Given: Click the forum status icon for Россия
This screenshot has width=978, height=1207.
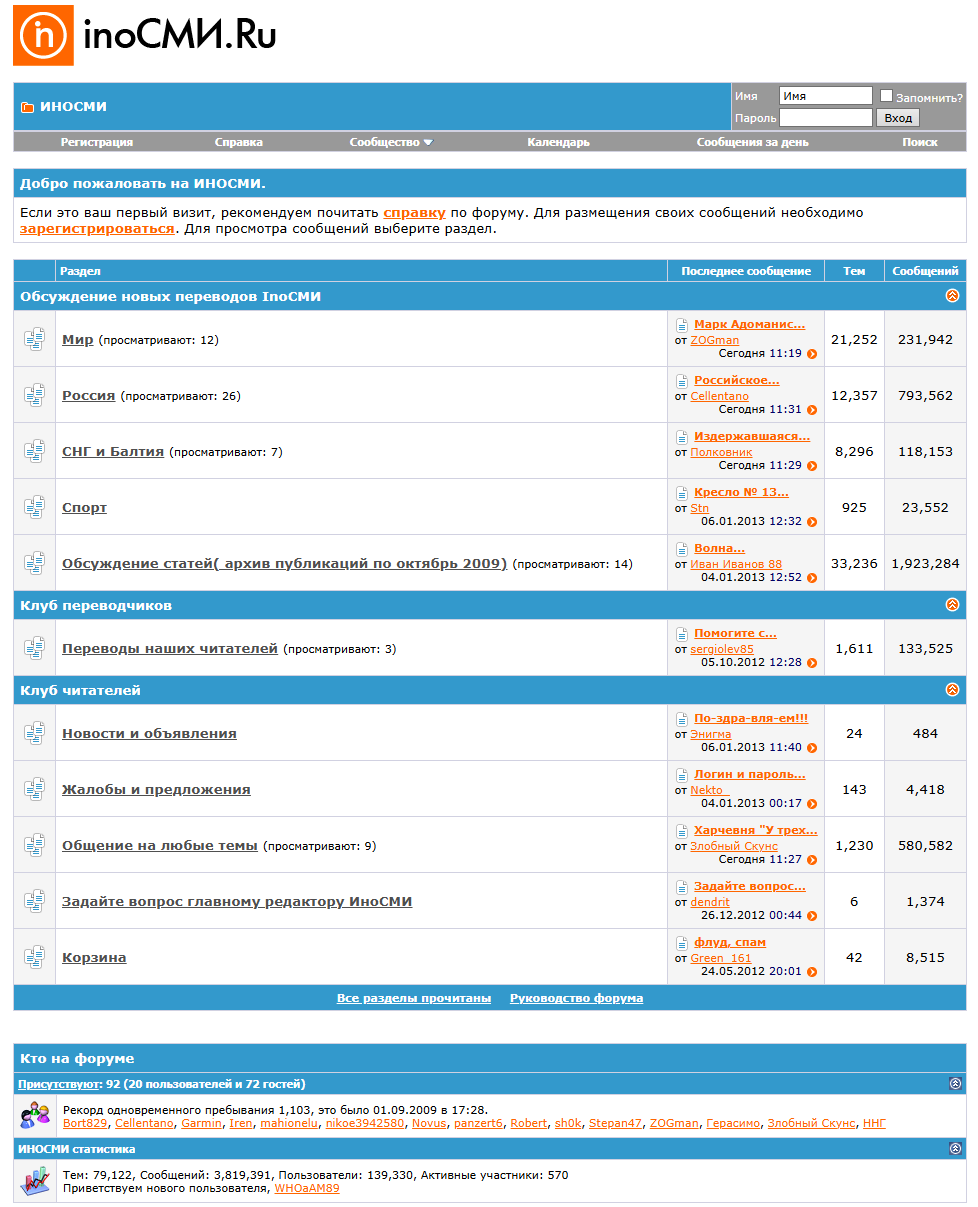Looking at the screenshot, I should (x=35, y=395).
